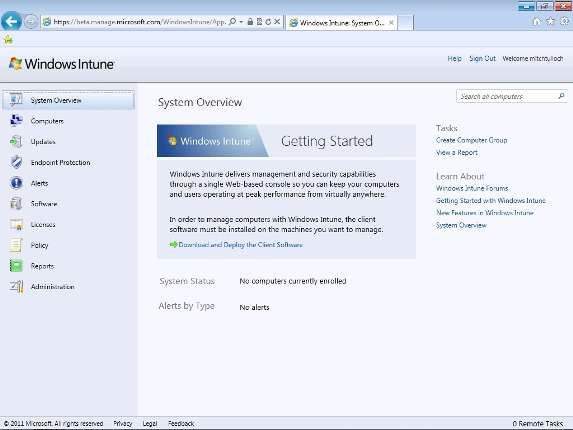Open the Windows Intune Forums link
This screenshot has height=430, width=573.
coord(472,189)
